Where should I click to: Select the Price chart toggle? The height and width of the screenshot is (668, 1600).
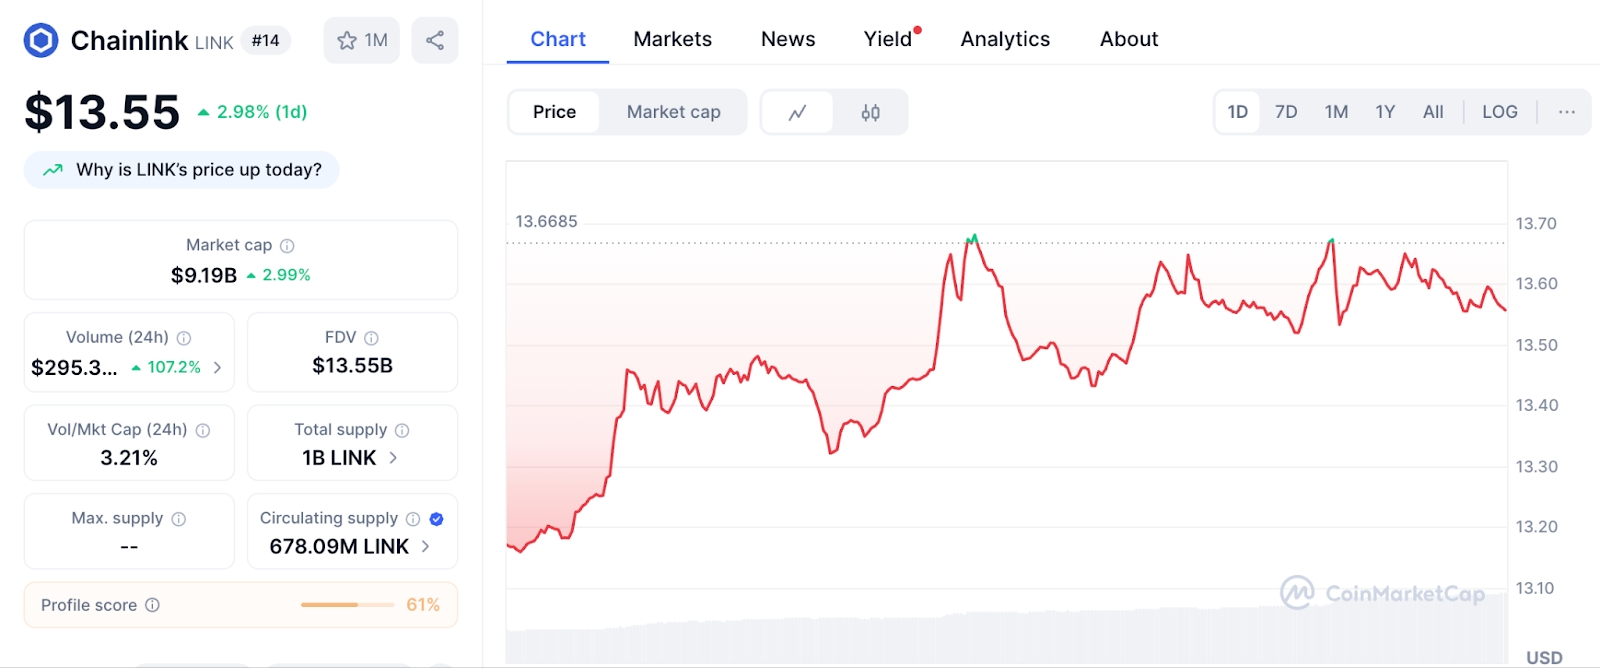point(554,112)
